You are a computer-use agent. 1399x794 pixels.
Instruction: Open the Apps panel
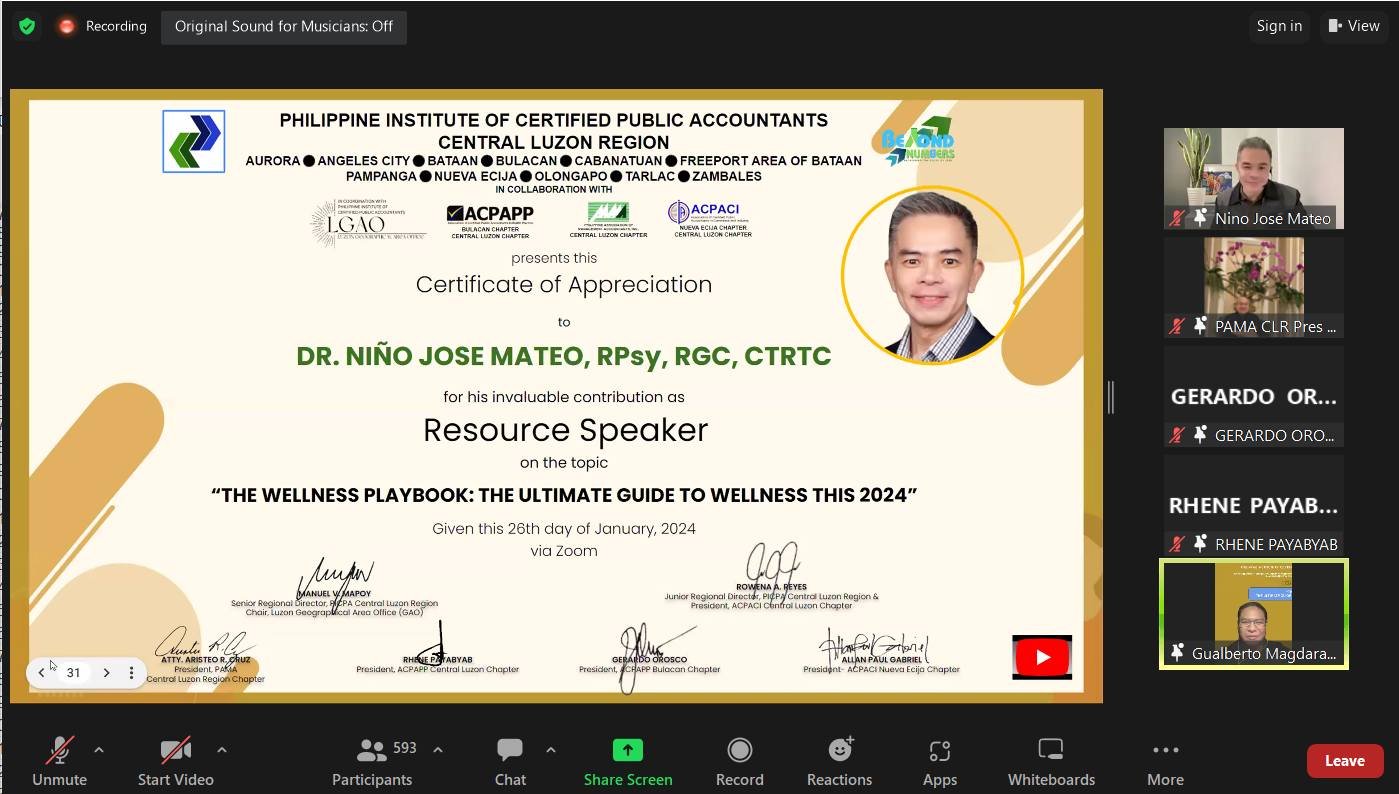(x=939, y=762)
